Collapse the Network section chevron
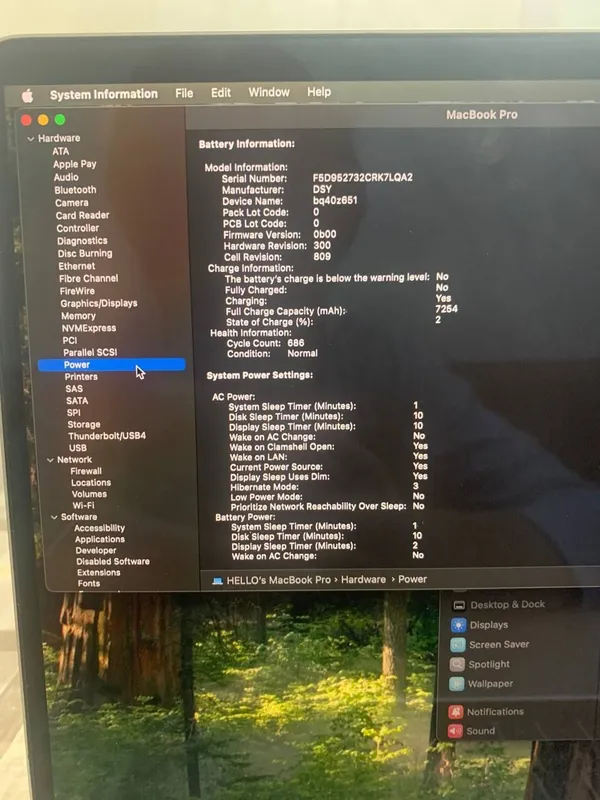The image size is (600, 800). [50, 460]
